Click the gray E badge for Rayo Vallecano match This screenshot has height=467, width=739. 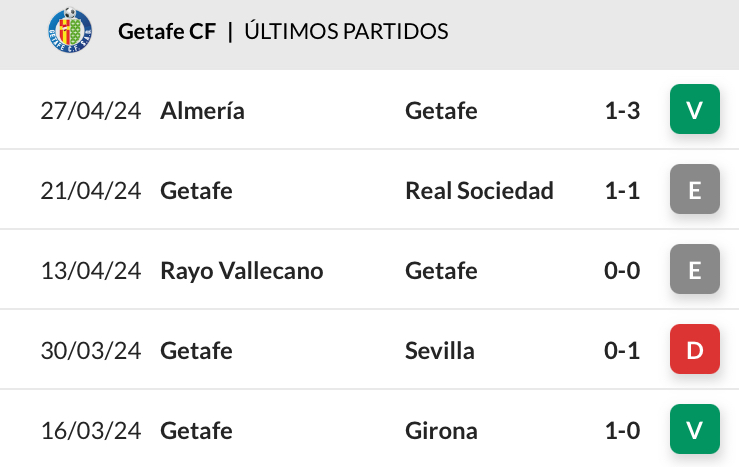(695, 269)
